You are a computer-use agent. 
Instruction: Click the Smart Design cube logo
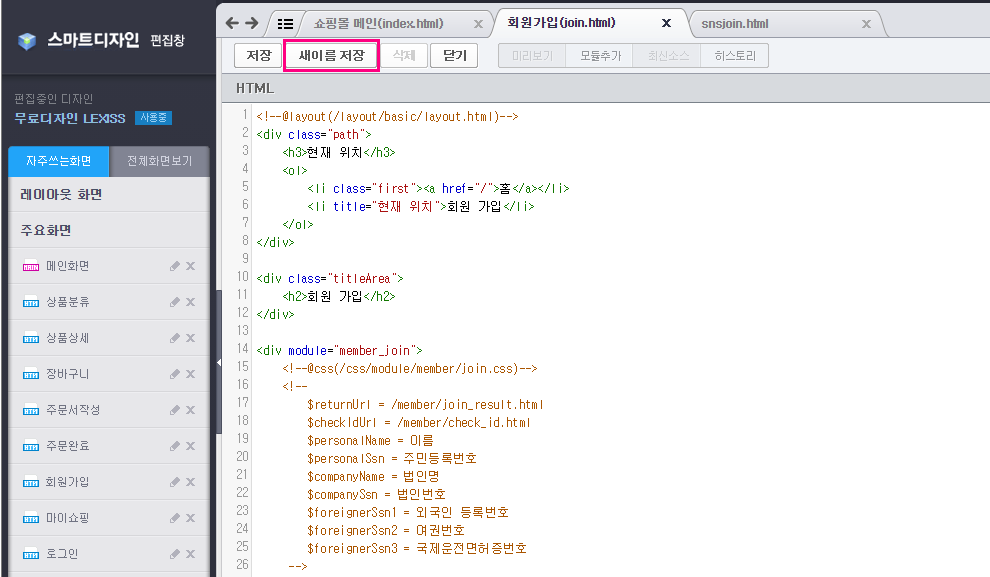tap(27, 41)
